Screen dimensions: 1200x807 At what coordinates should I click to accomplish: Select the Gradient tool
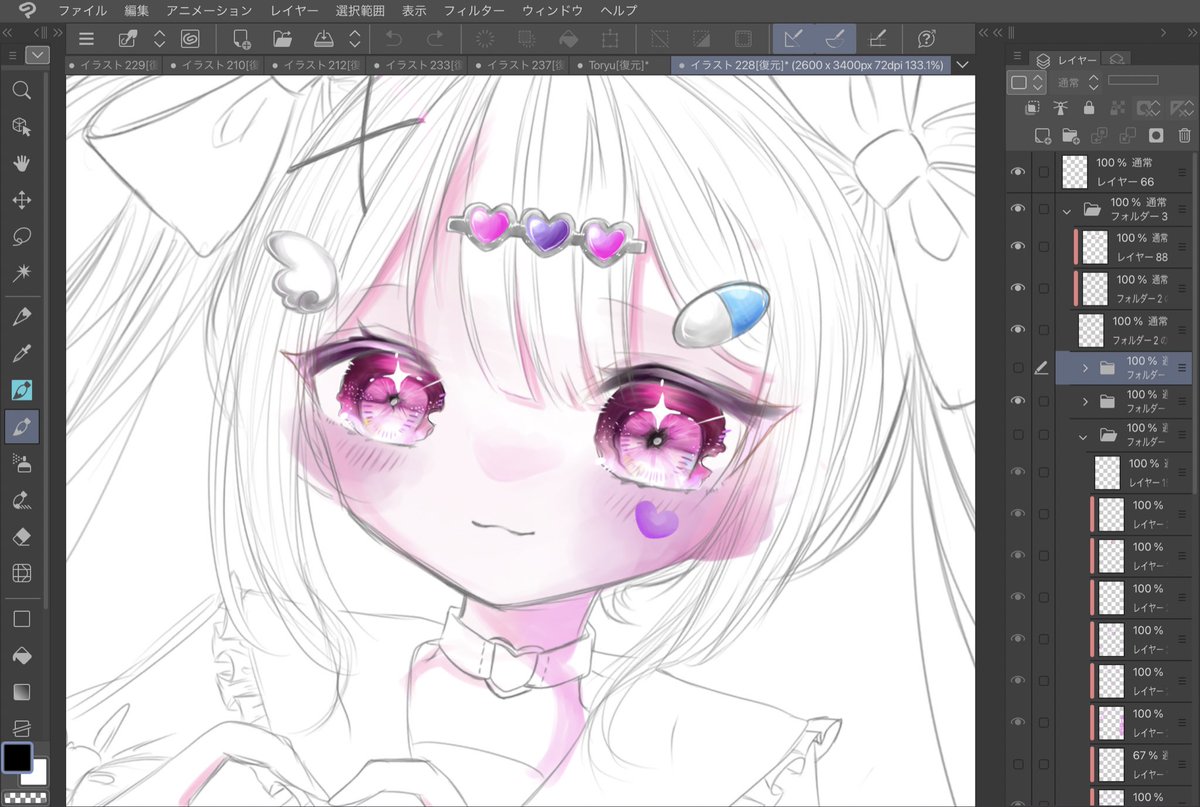coord(21,692)
